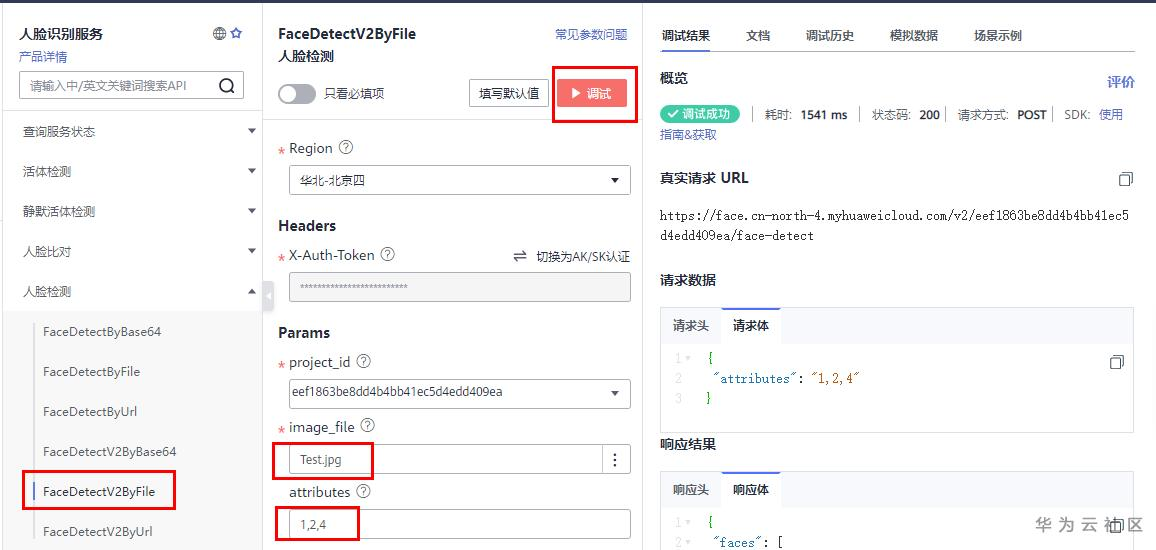The image size is (1156, 550).
Task: Copy the request body code
Action: click(1116, 362)
